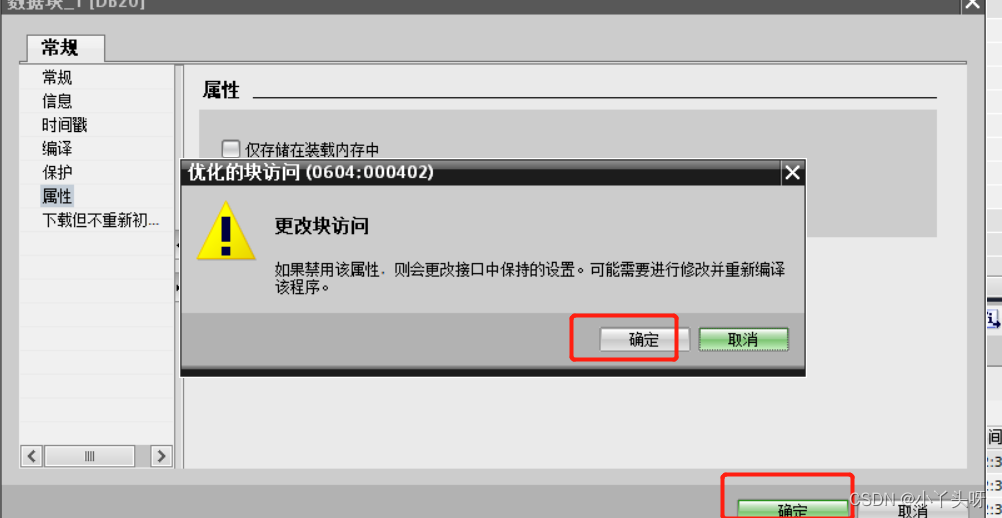Click the navigation pane horizontal scrollbar thumb
Viewport: 1002px width, 518px height.
(89, 456)
